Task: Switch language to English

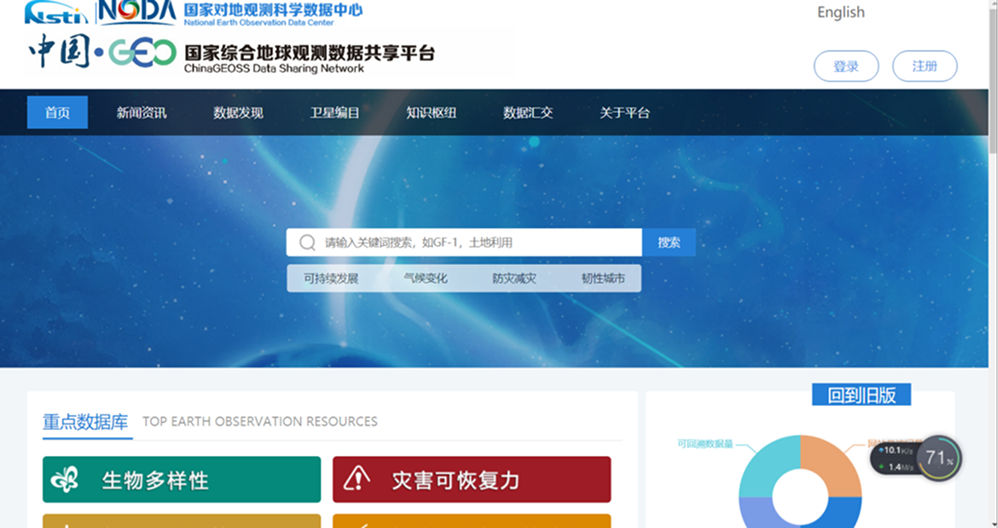Action: (x=840, y=13)
